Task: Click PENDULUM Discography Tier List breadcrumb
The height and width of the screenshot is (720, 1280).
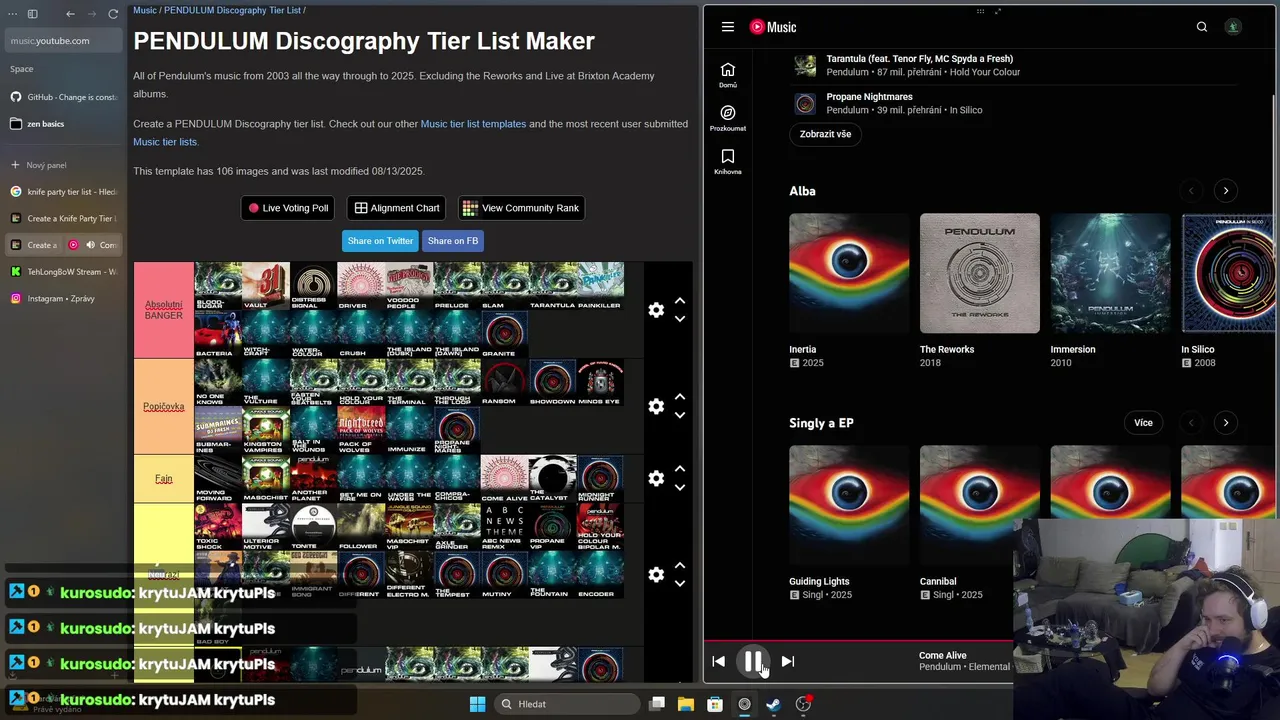Action: coord(232,10)
